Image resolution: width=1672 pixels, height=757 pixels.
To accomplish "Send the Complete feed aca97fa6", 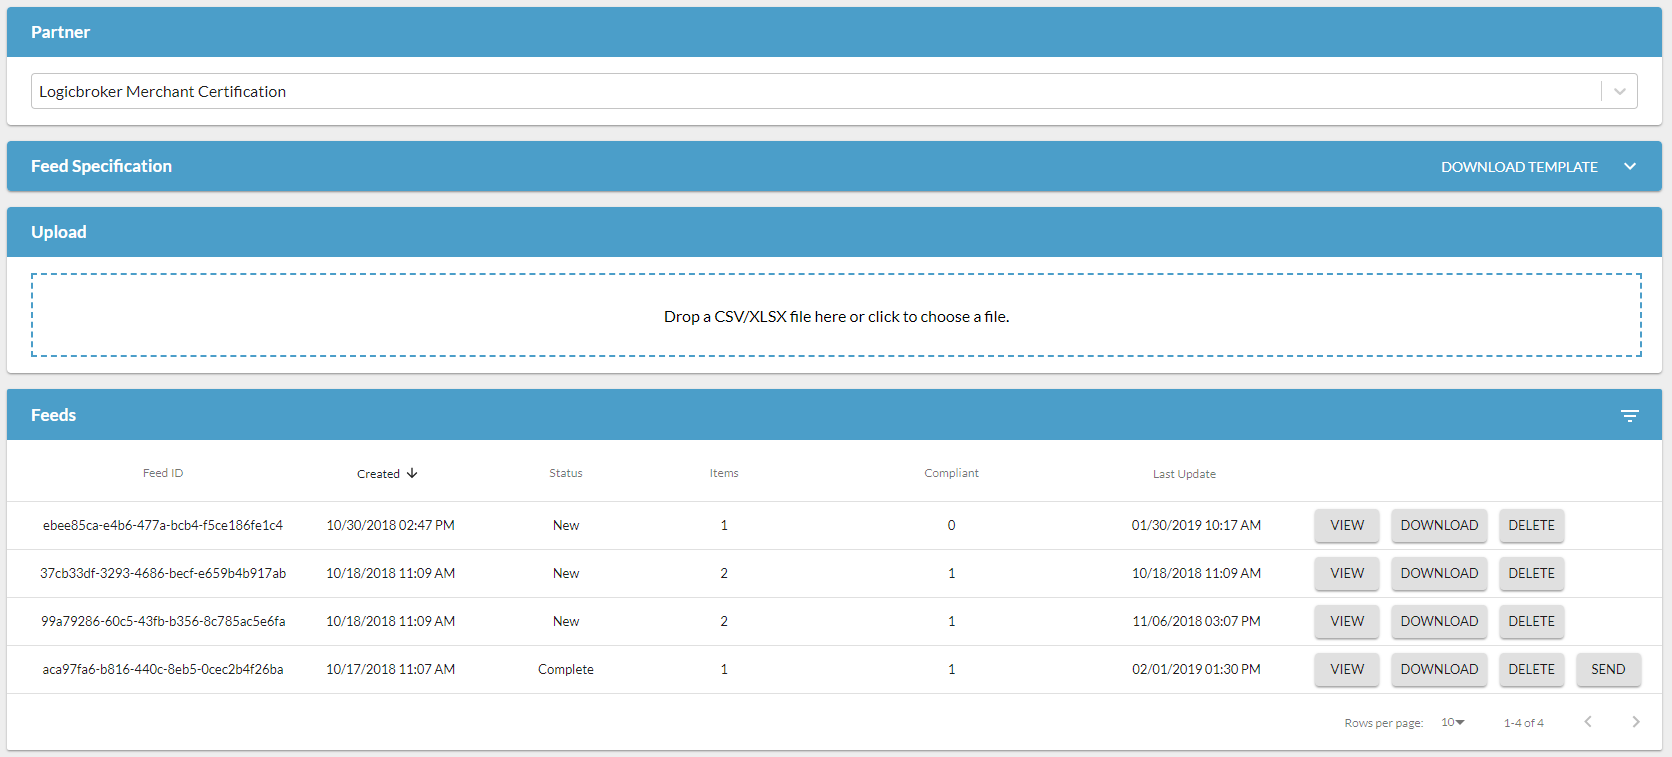I will 1607,669.
